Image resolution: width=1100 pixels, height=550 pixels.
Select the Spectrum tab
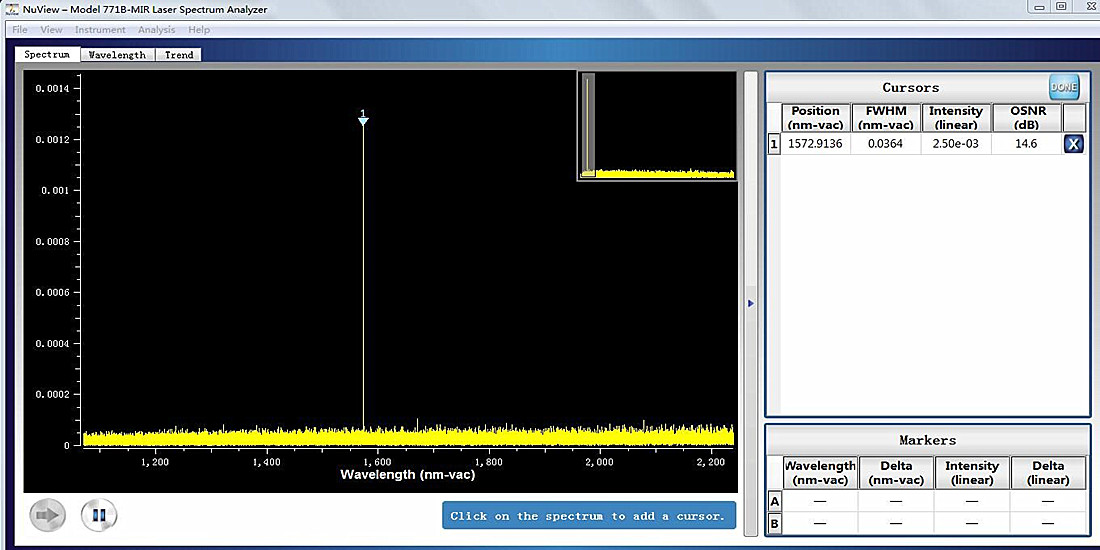(x=47, y=55)
